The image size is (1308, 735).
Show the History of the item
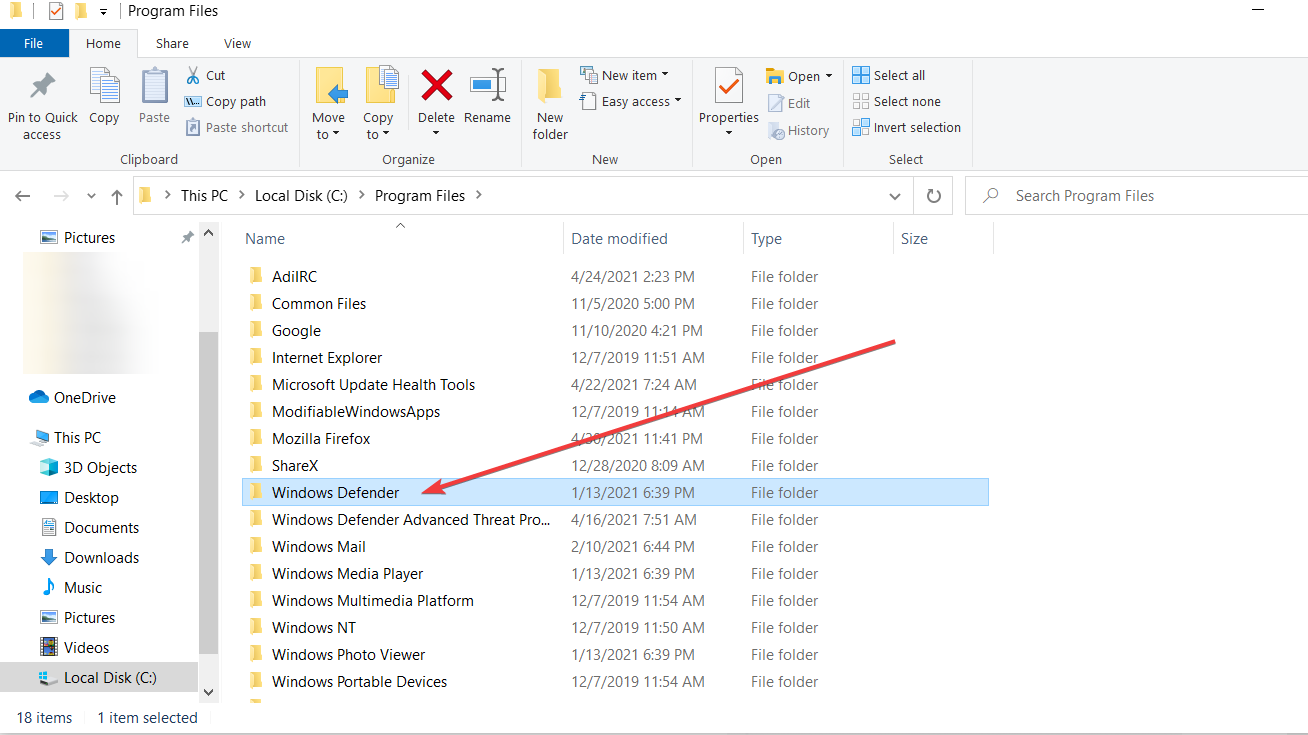click(798, 130)
